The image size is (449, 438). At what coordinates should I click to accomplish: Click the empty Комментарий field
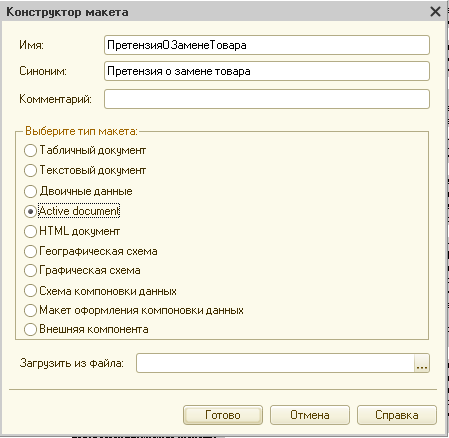click(x=267, y=99)
